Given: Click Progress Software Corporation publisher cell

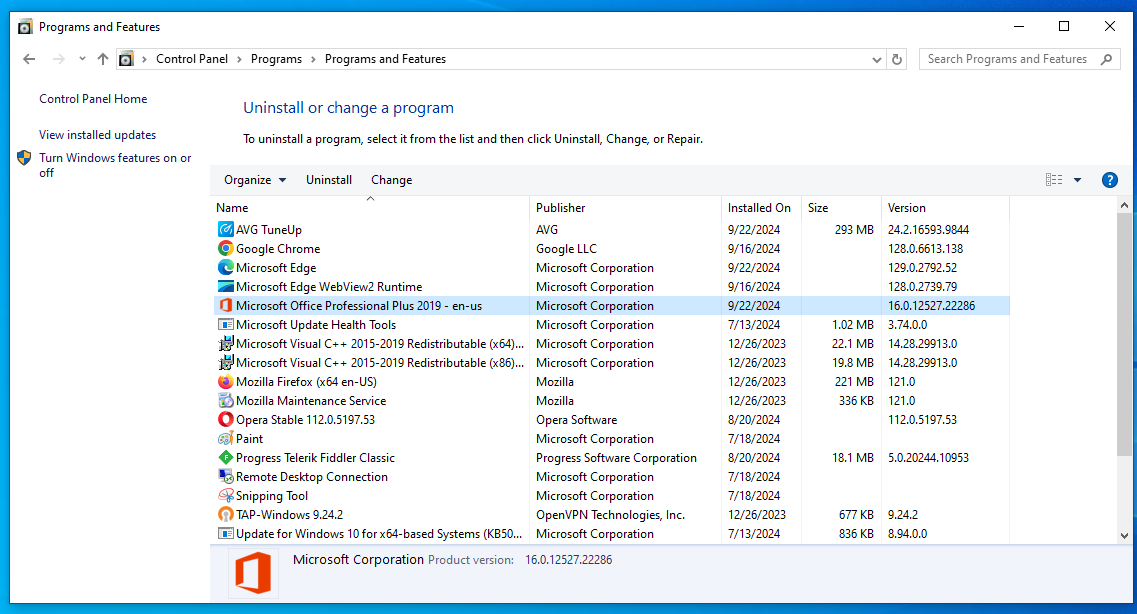Looking at the screenshot, I should [x=616, y=457].
